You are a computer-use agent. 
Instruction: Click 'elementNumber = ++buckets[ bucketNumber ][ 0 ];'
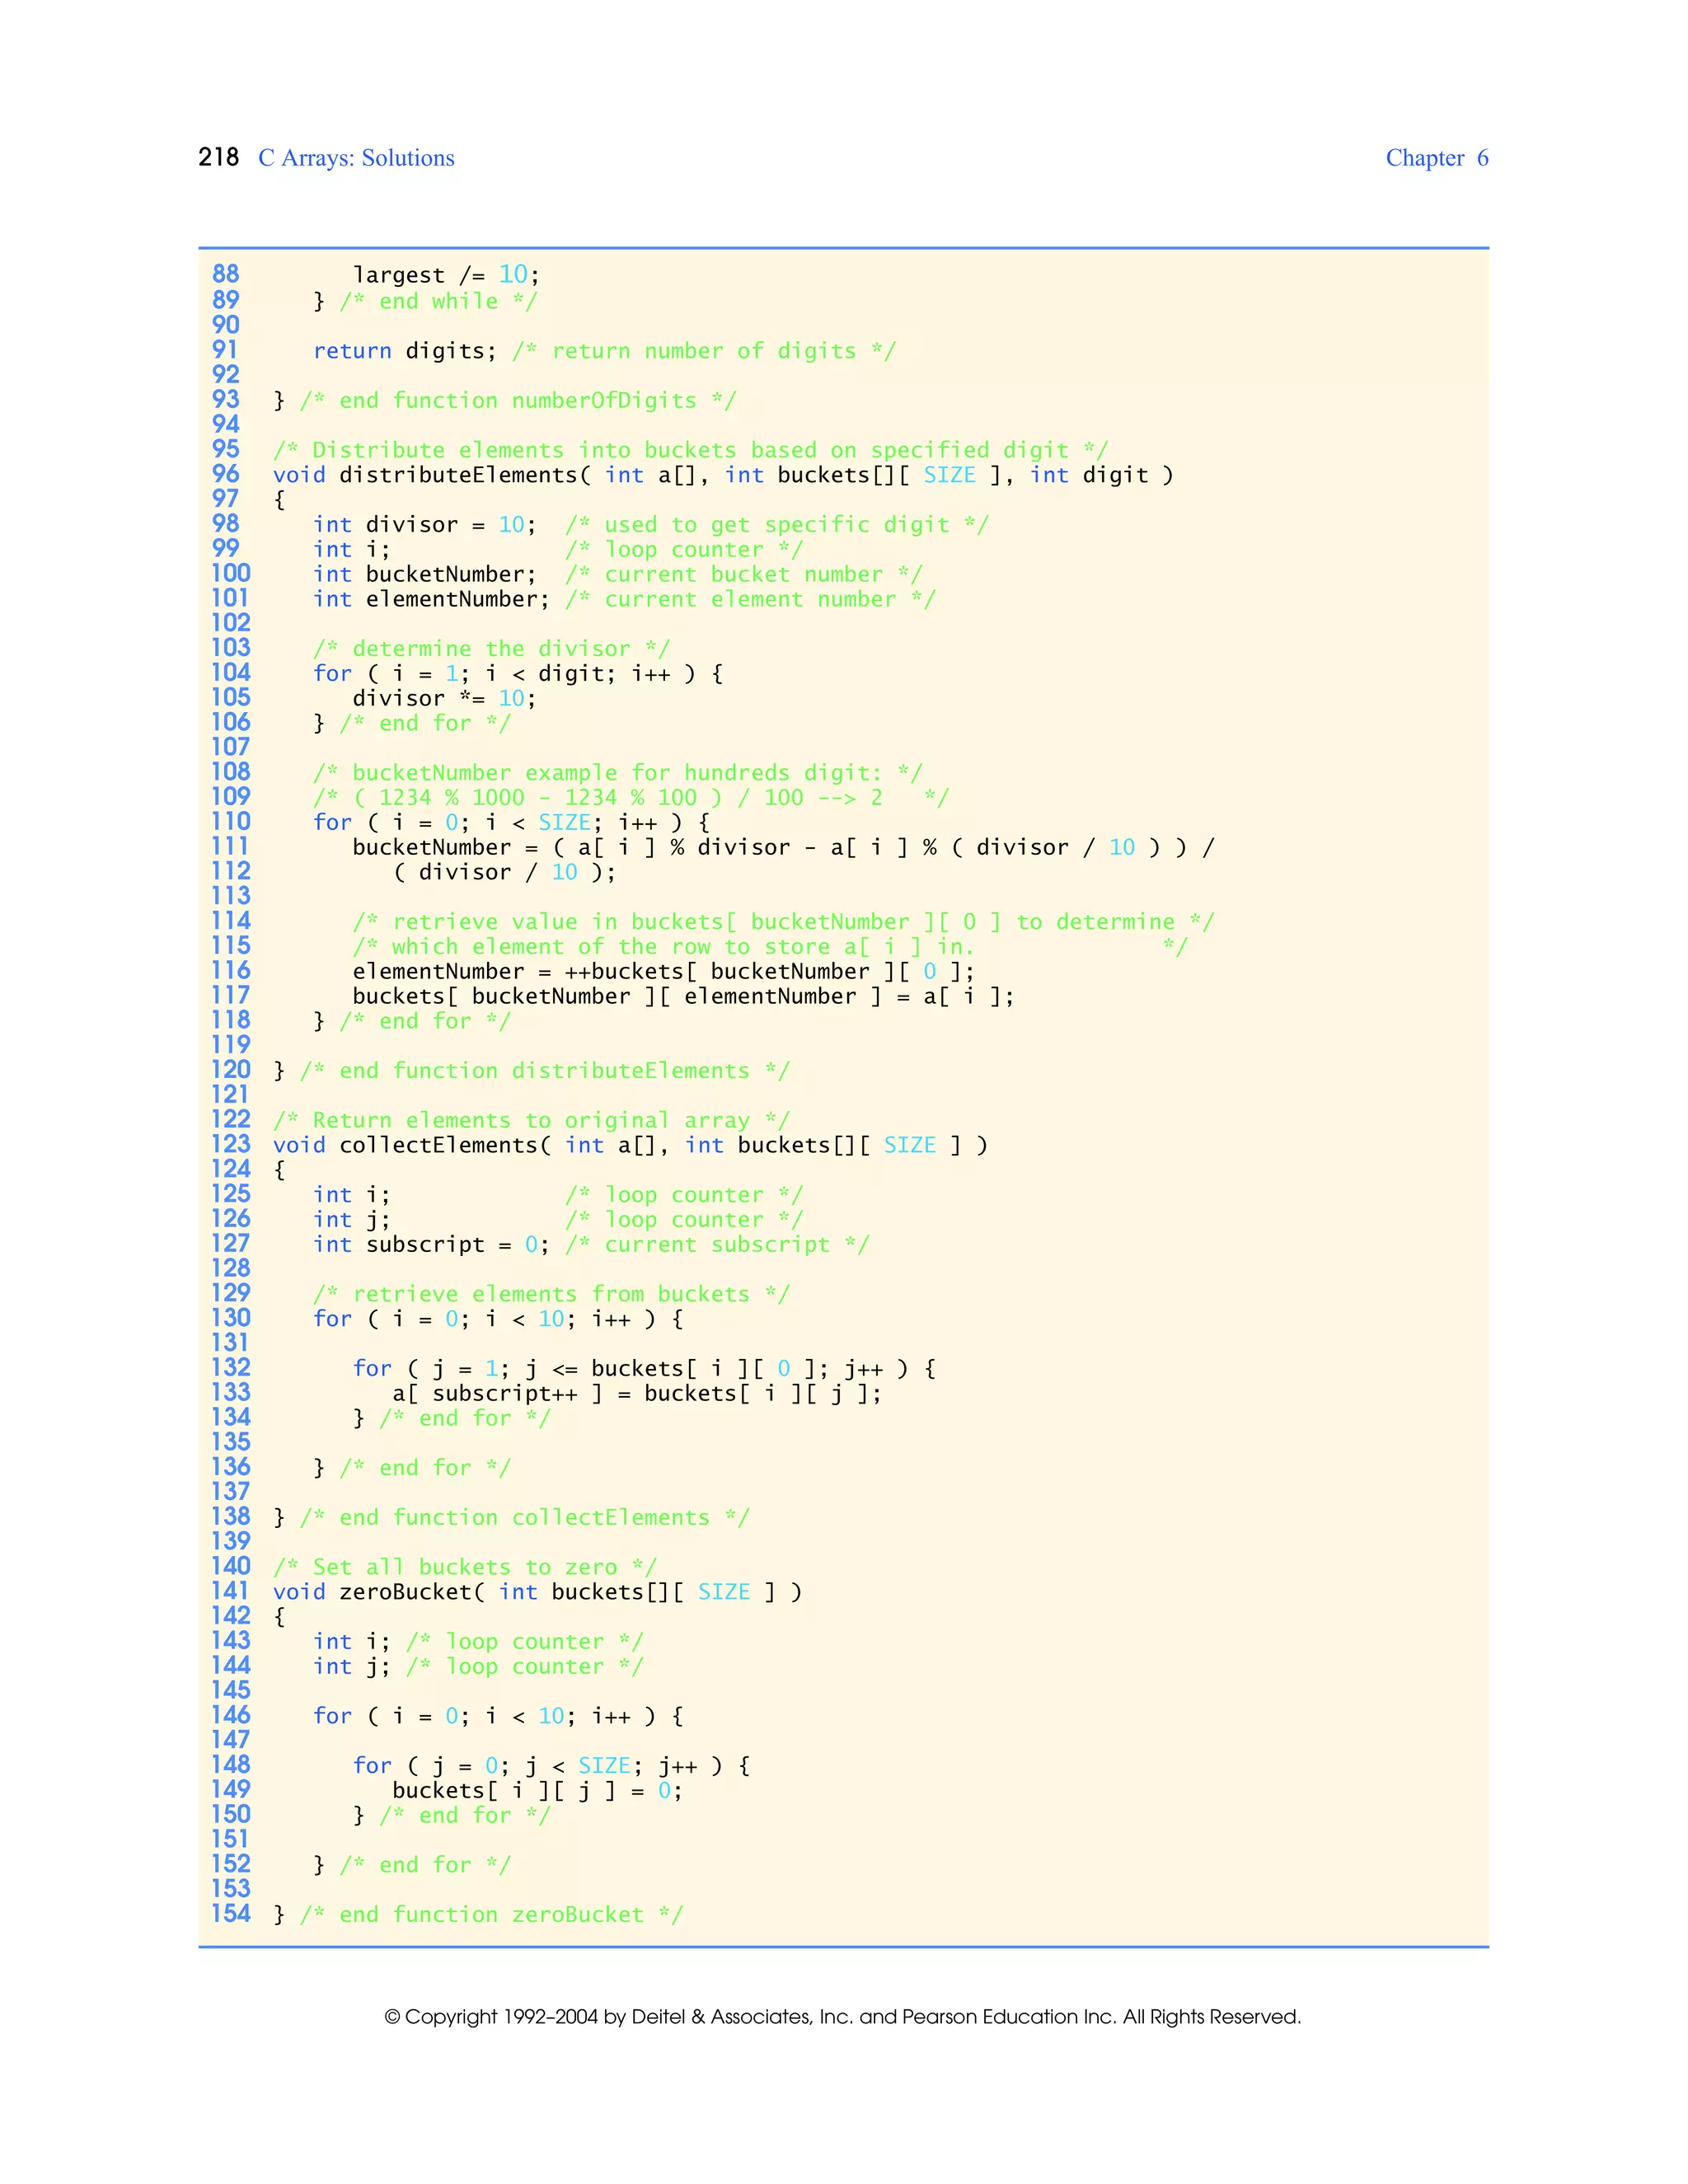pyautogui.click(x=663, y=972)
